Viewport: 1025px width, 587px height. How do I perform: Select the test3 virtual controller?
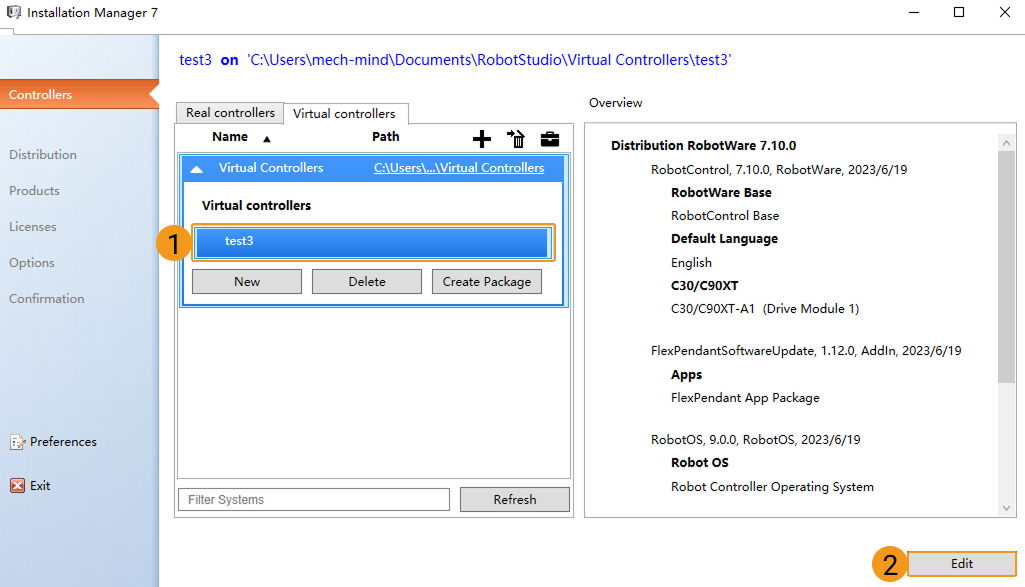click(x=371, y=242)
